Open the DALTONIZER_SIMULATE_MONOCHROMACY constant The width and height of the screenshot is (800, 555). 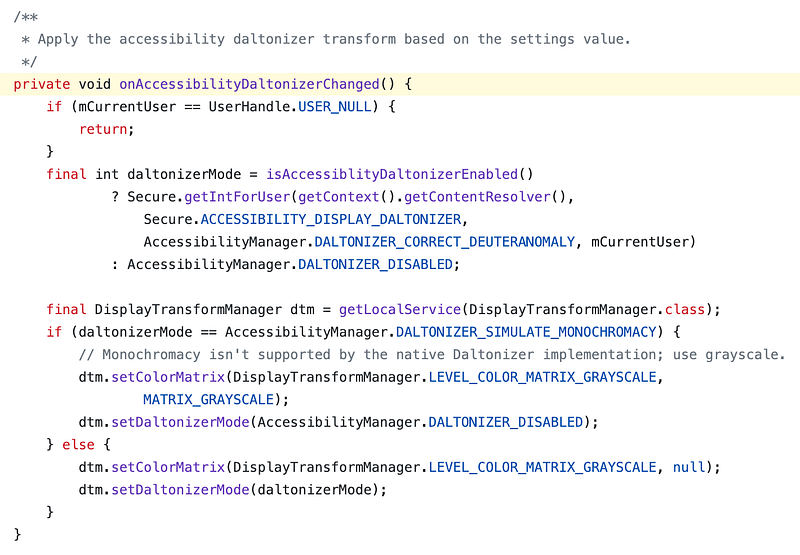point(526,332)
